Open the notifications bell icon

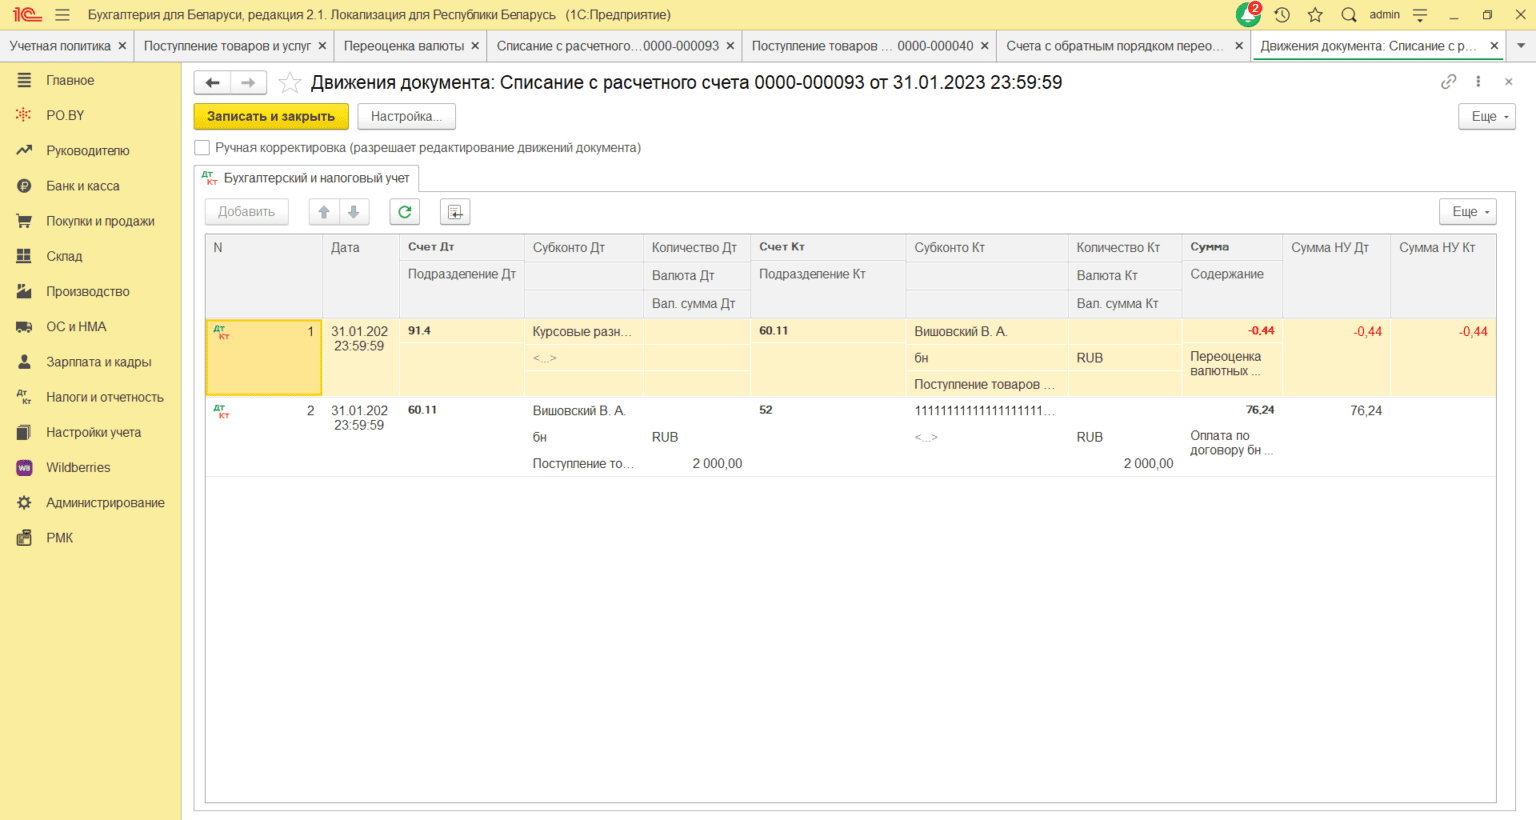coord(1247,15)
